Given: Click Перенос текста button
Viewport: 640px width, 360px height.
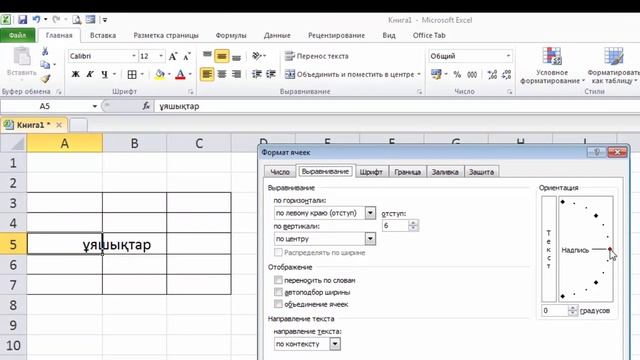Looking at the screenshot, I should point(317,56).
